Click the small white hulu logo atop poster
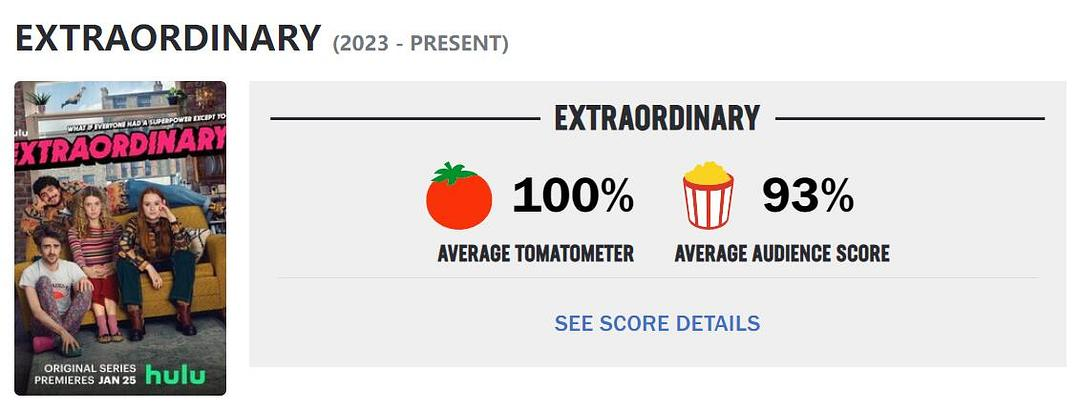 22,131
